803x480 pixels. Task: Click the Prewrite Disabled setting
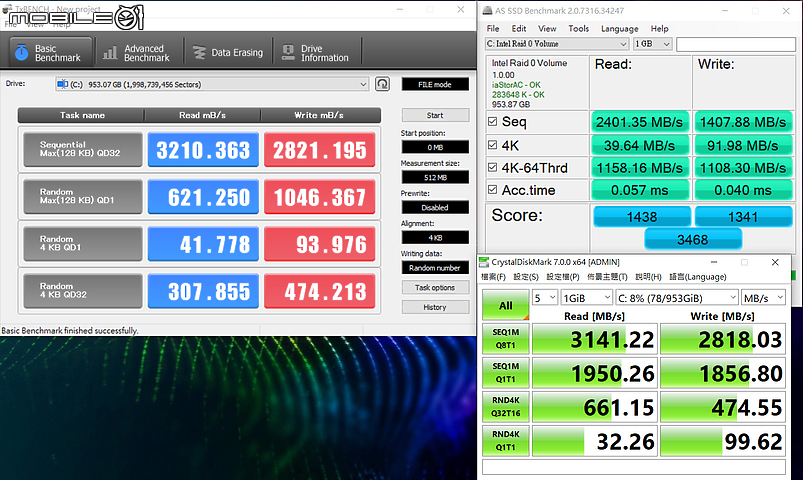point(435,207)
